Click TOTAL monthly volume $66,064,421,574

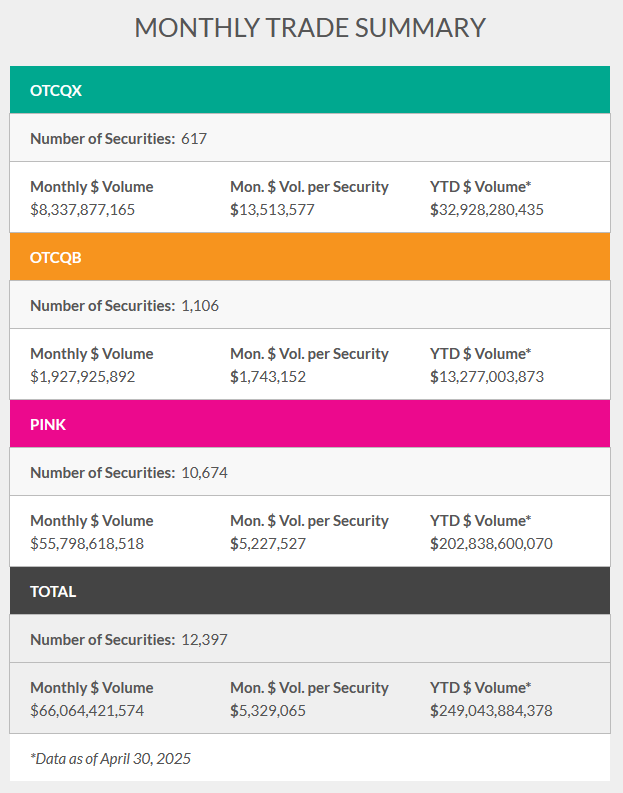point(87,711)
